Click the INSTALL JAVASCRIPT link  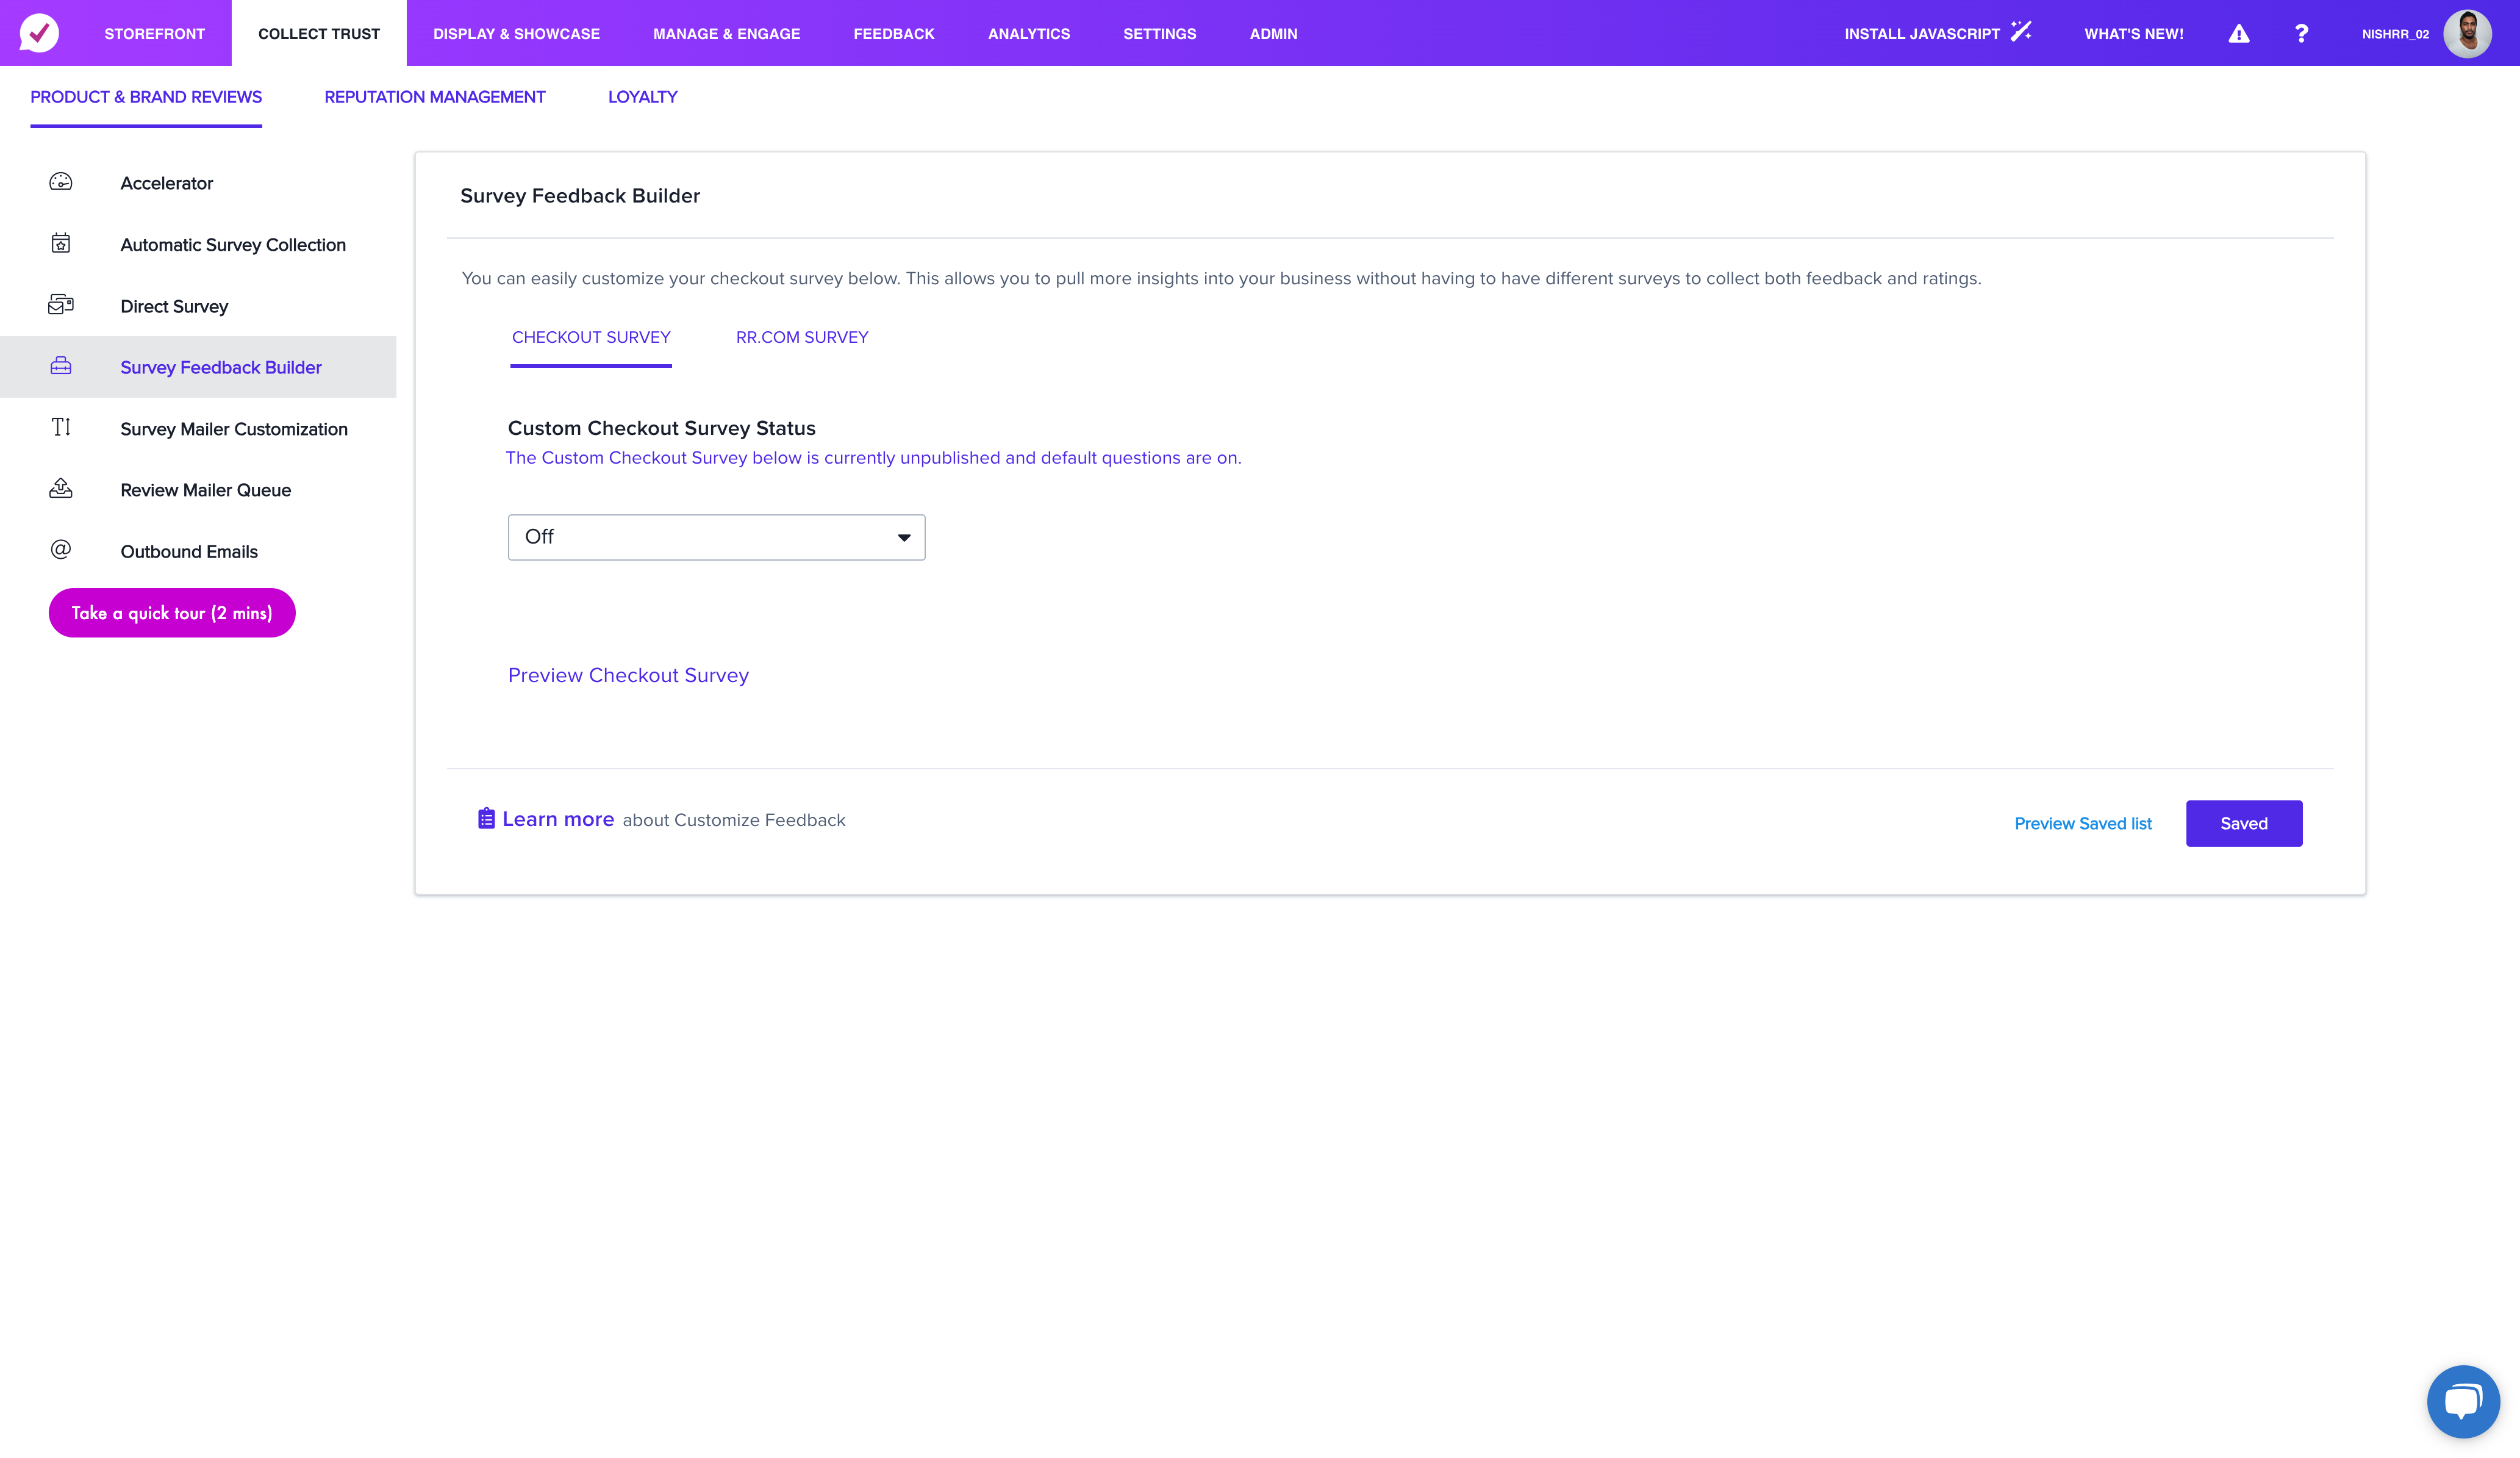point(1922,34)
